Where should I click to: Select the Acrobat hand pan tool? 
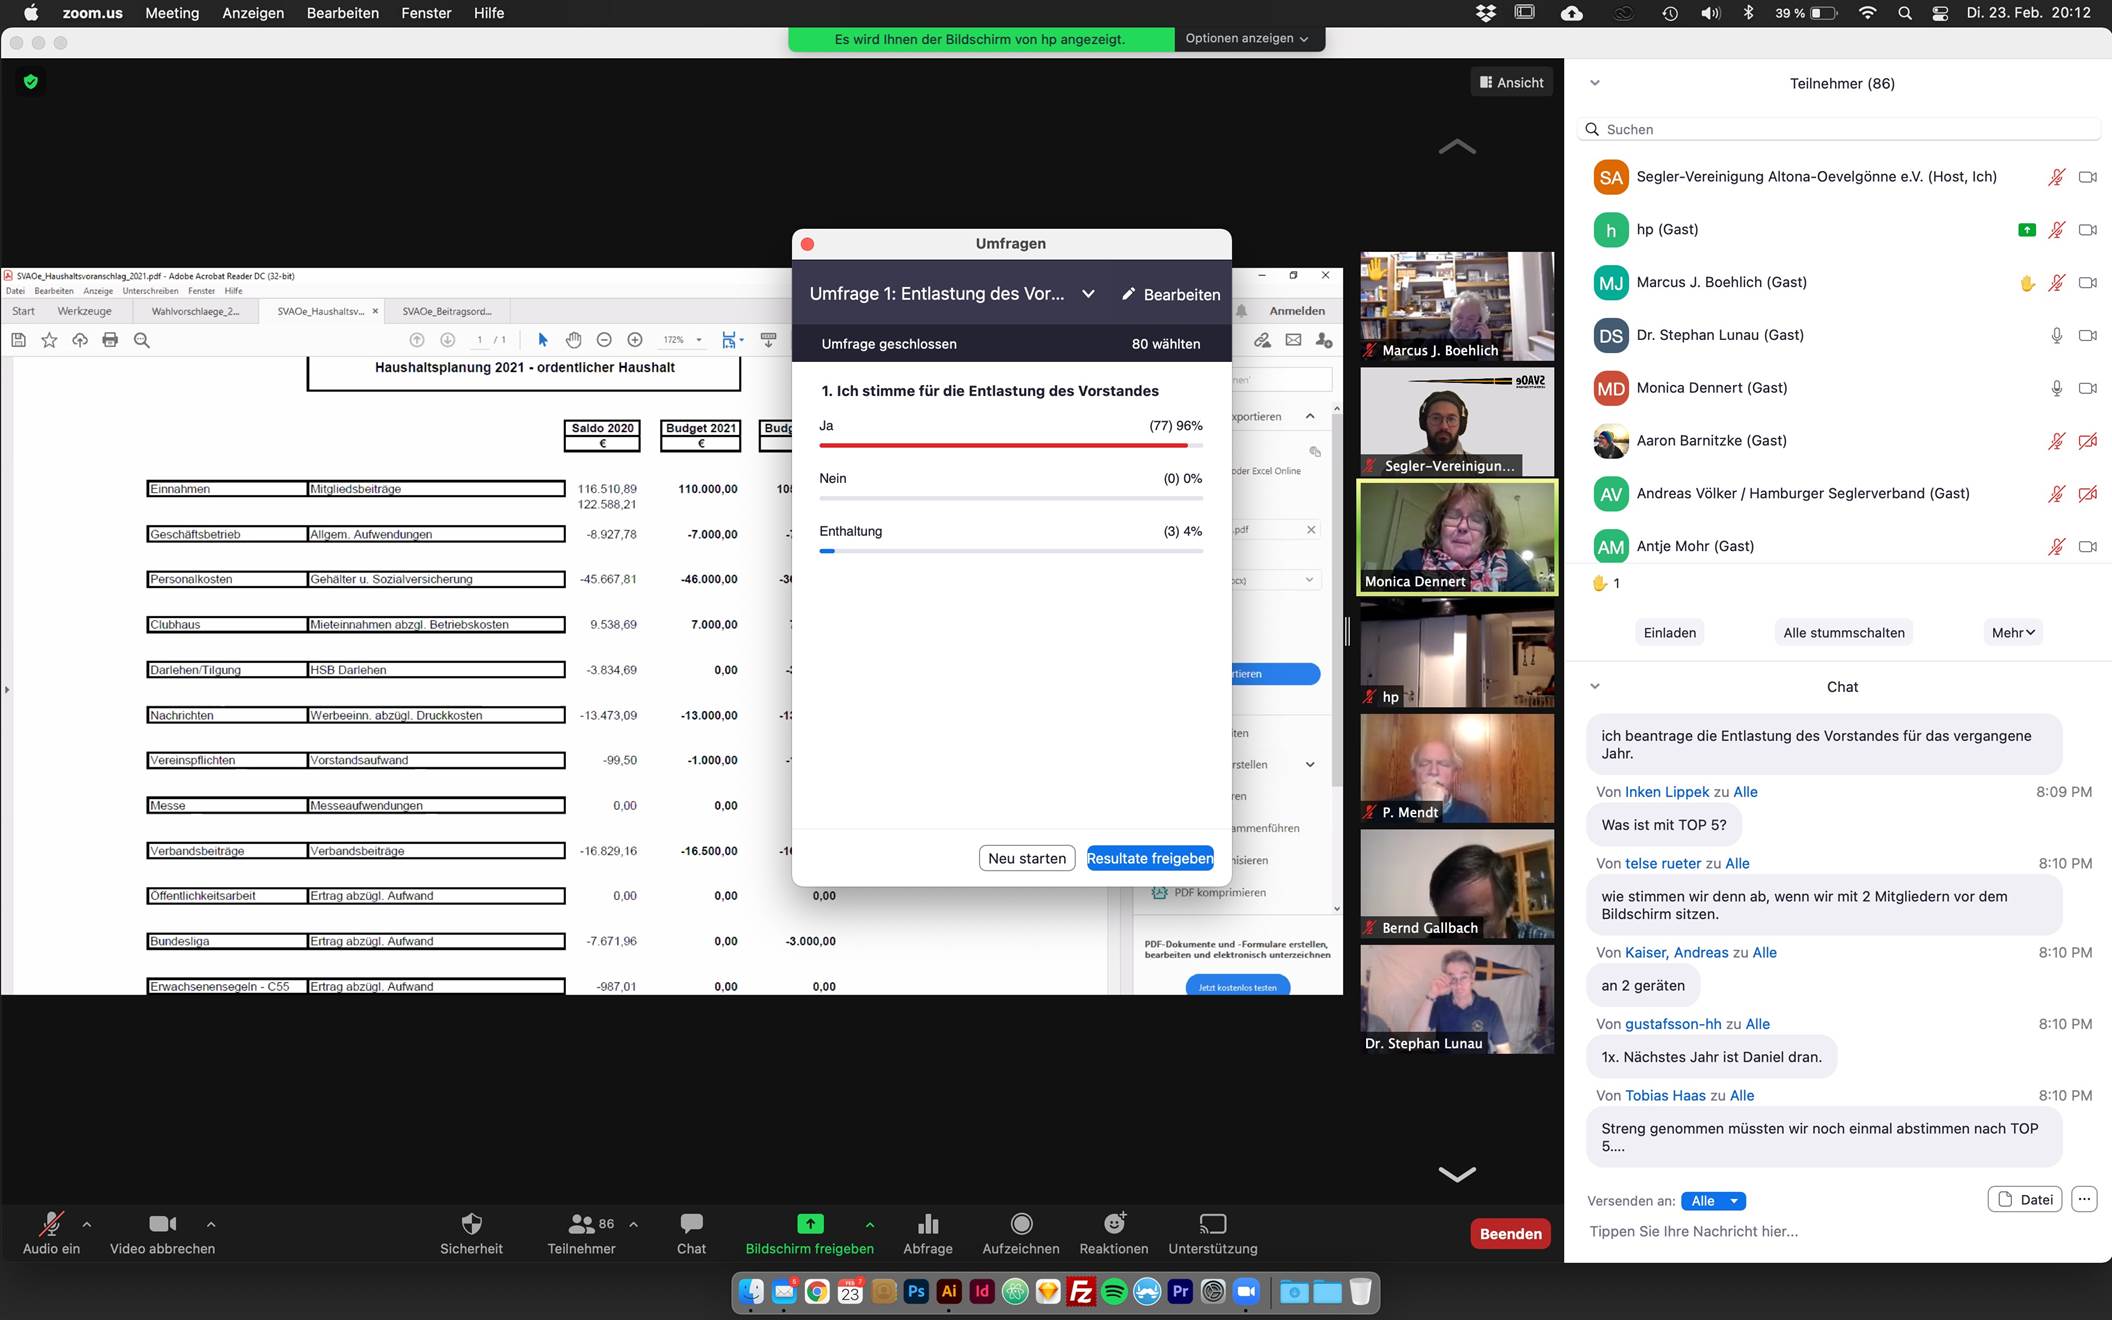[573, 340]
